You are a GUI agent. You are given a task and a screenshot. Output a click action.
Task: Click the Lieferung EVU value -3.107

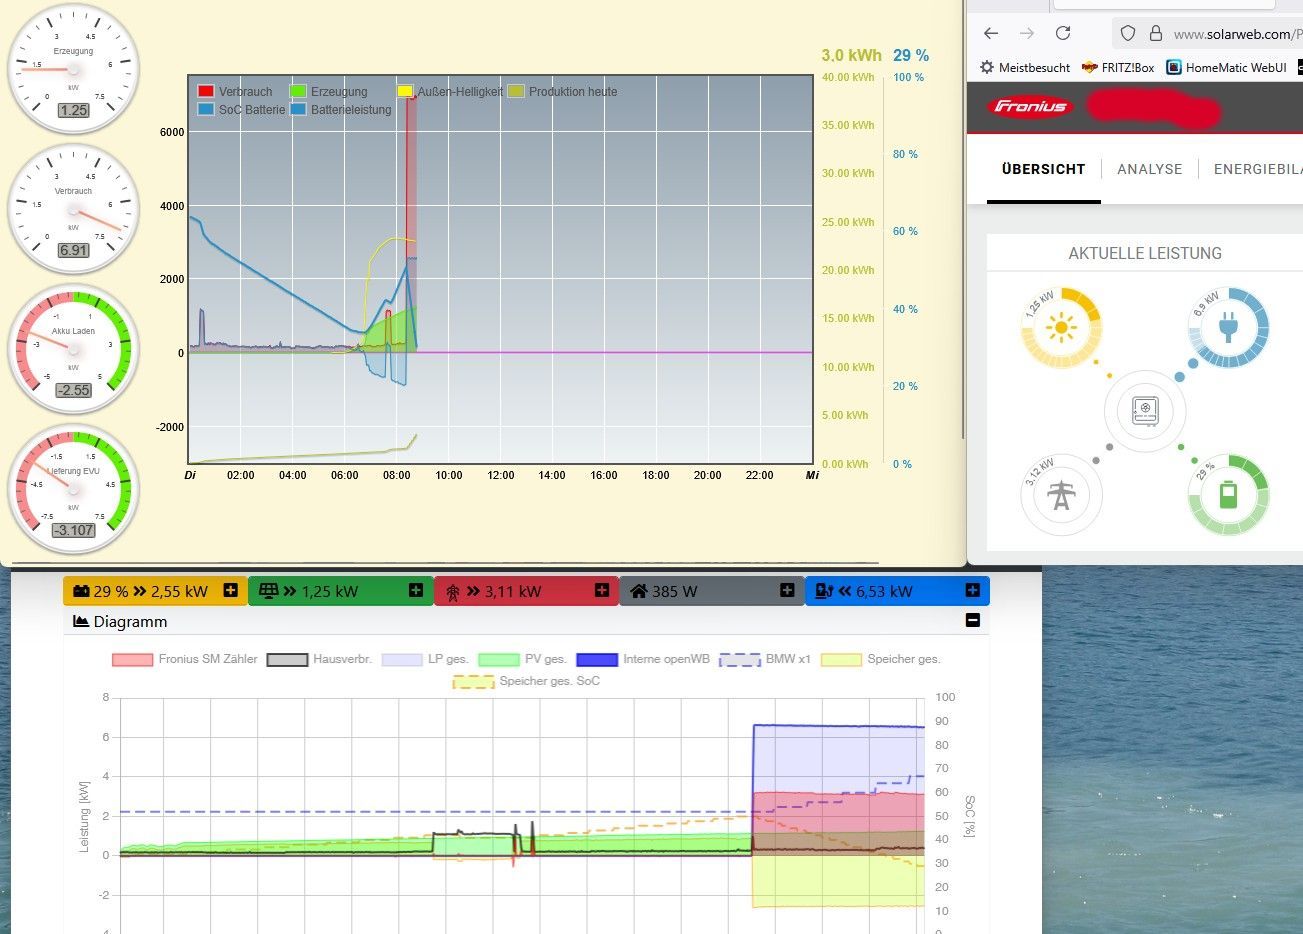click(x=73, y=530)
